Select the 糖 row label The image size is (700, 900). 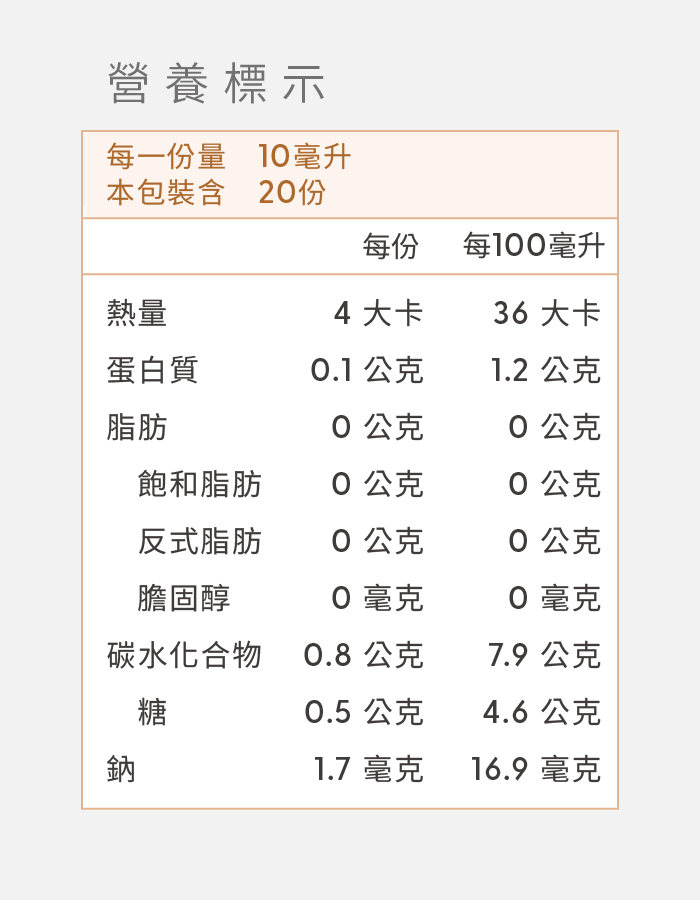click(152, 713)
